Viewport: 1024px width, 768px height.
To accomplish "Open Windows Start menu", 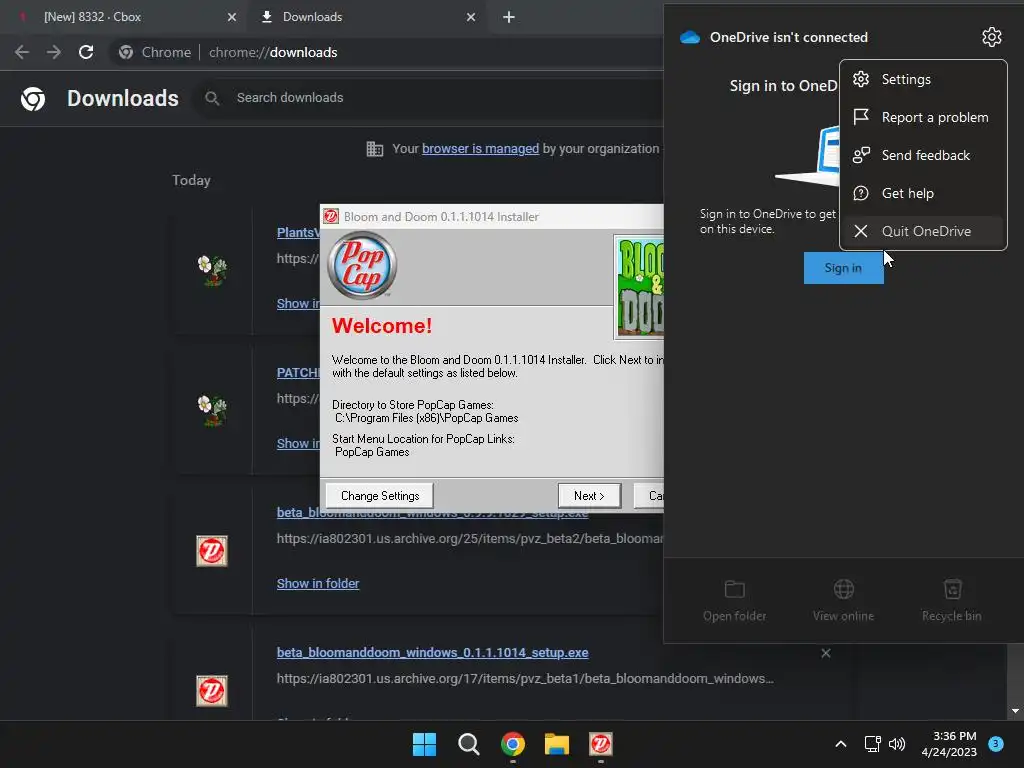I will (x=424, y=744).
